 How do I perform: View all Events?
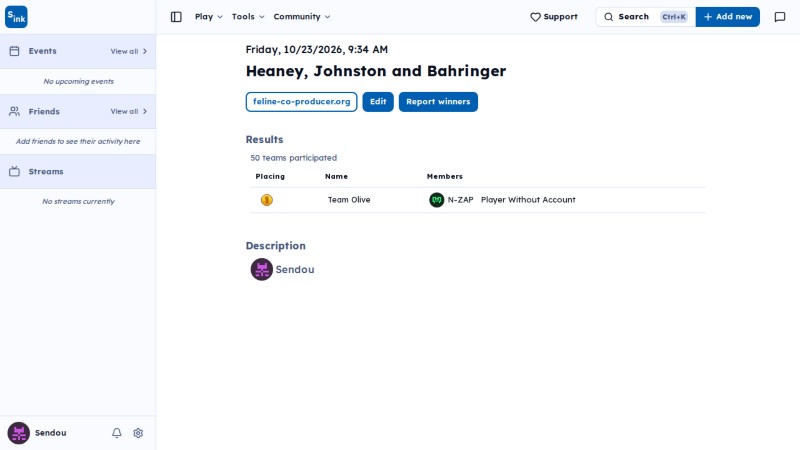(129, 51)
